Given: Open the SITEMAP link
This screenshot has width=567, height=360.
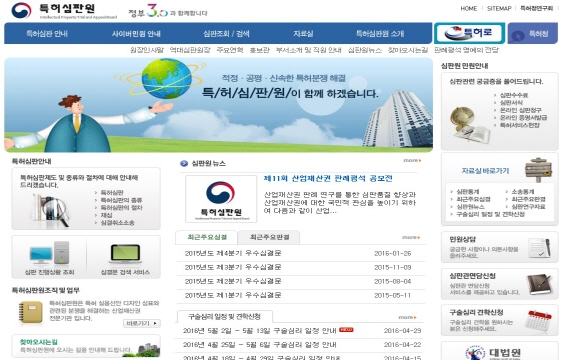Looking at the screenshot, I should click(x=499, y=8).
